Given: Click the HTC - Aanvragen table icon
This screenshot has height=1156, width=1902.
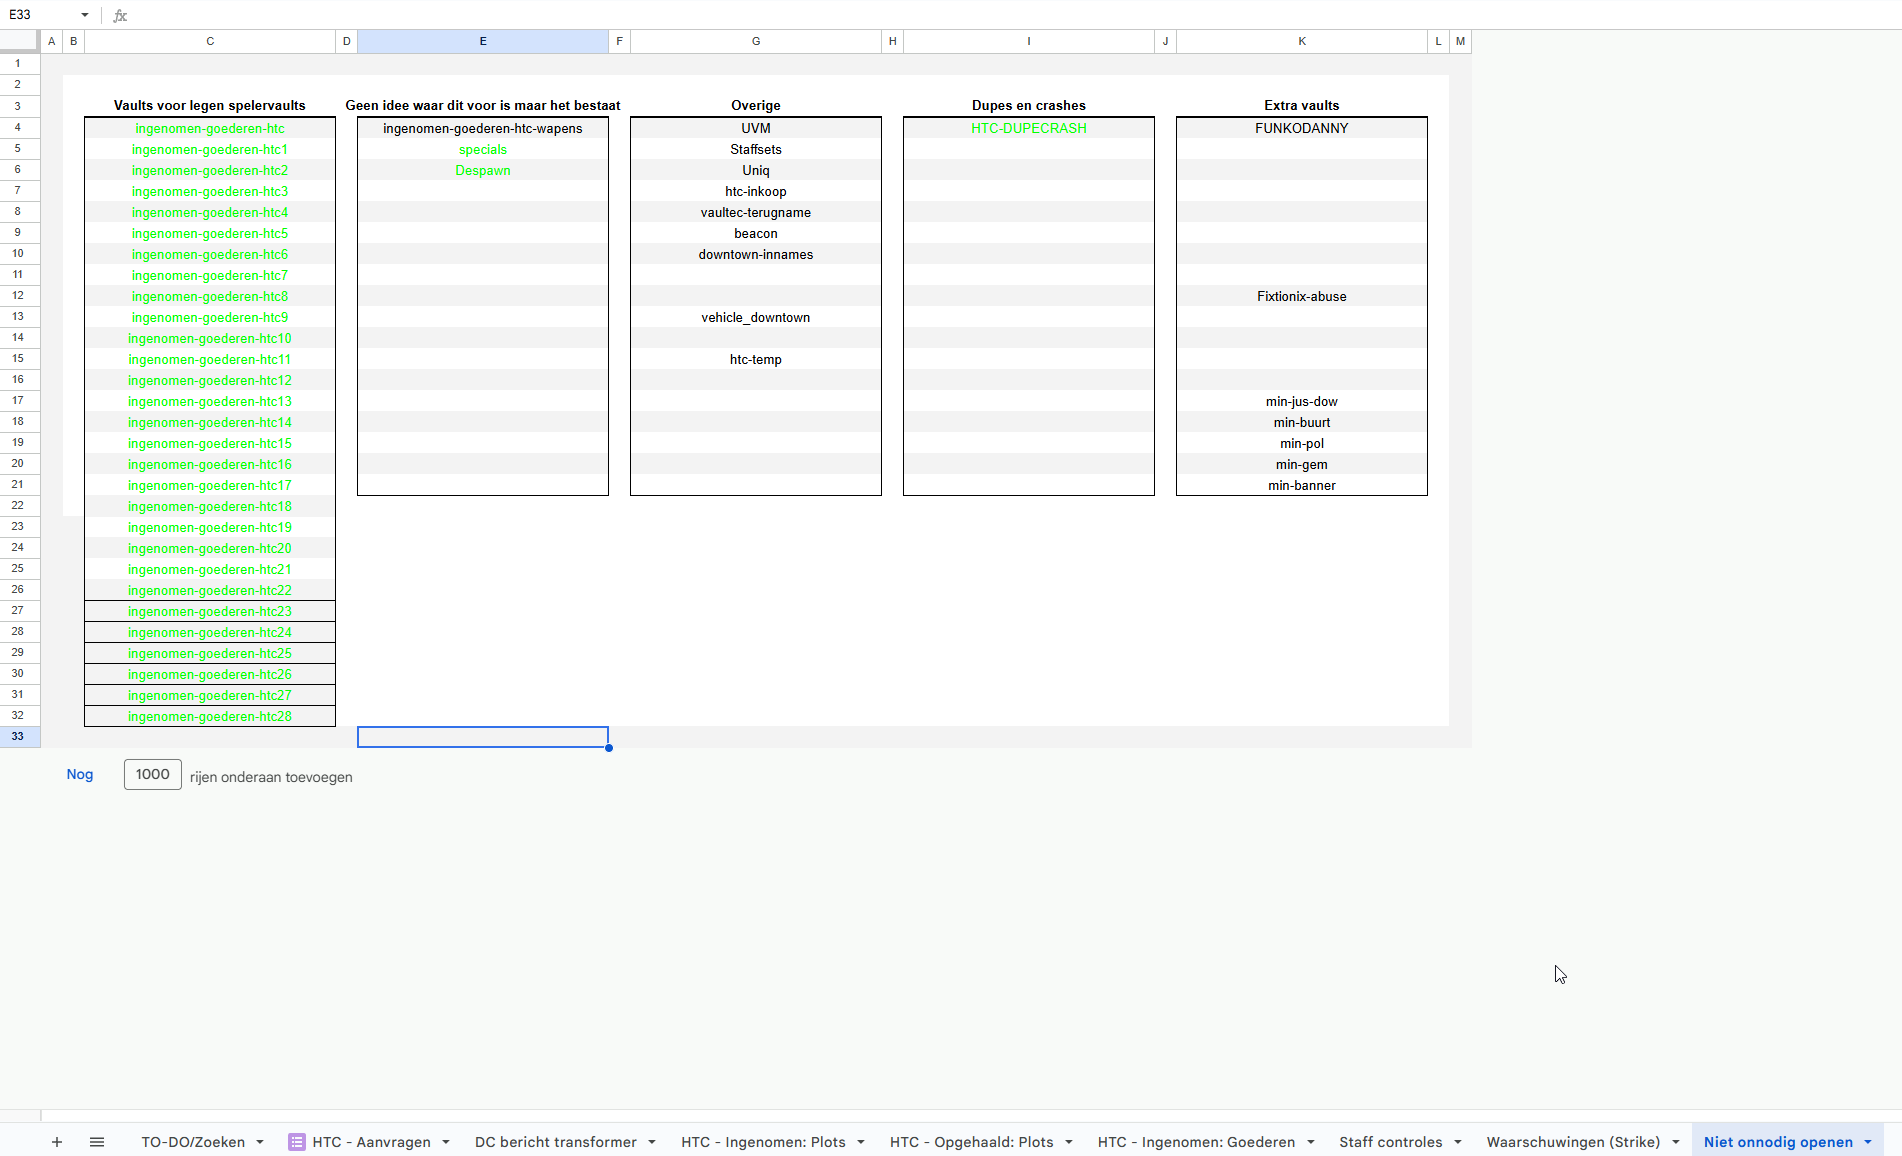Looking at the screenshot, I should (297, 1142).
